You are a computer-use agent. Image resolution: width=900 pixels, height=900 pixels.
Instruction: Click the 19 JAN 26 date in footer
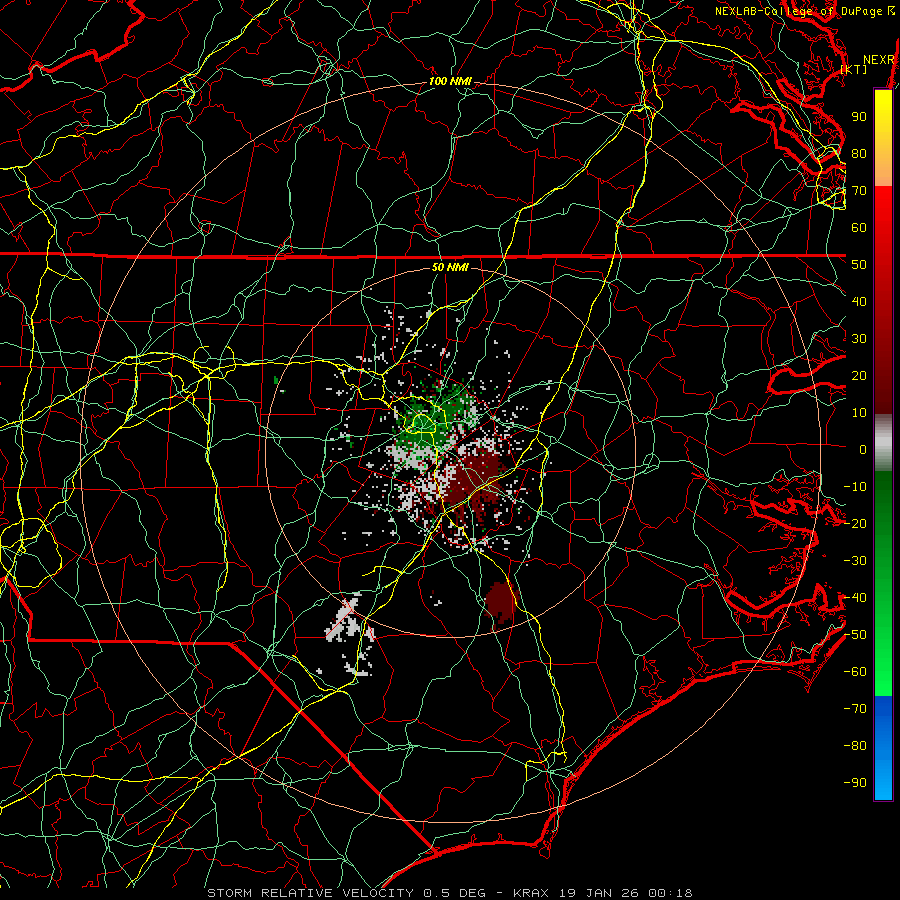coord(598,893)
